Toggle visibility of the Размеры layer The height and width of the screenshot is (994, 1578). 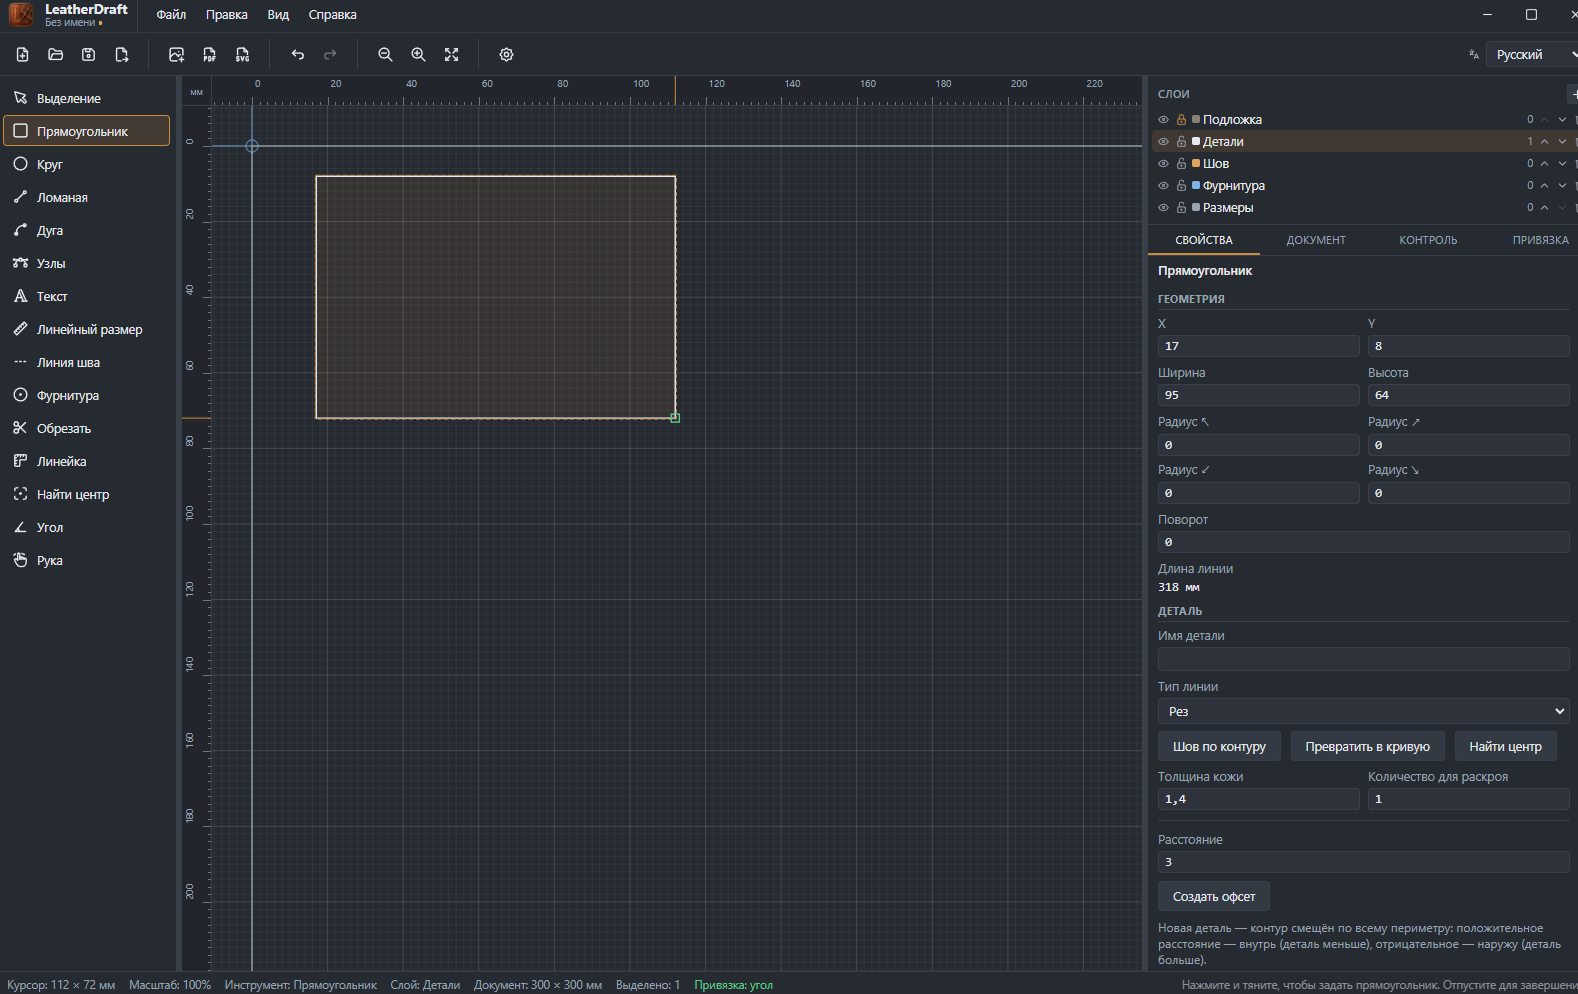coord(1163,208)
